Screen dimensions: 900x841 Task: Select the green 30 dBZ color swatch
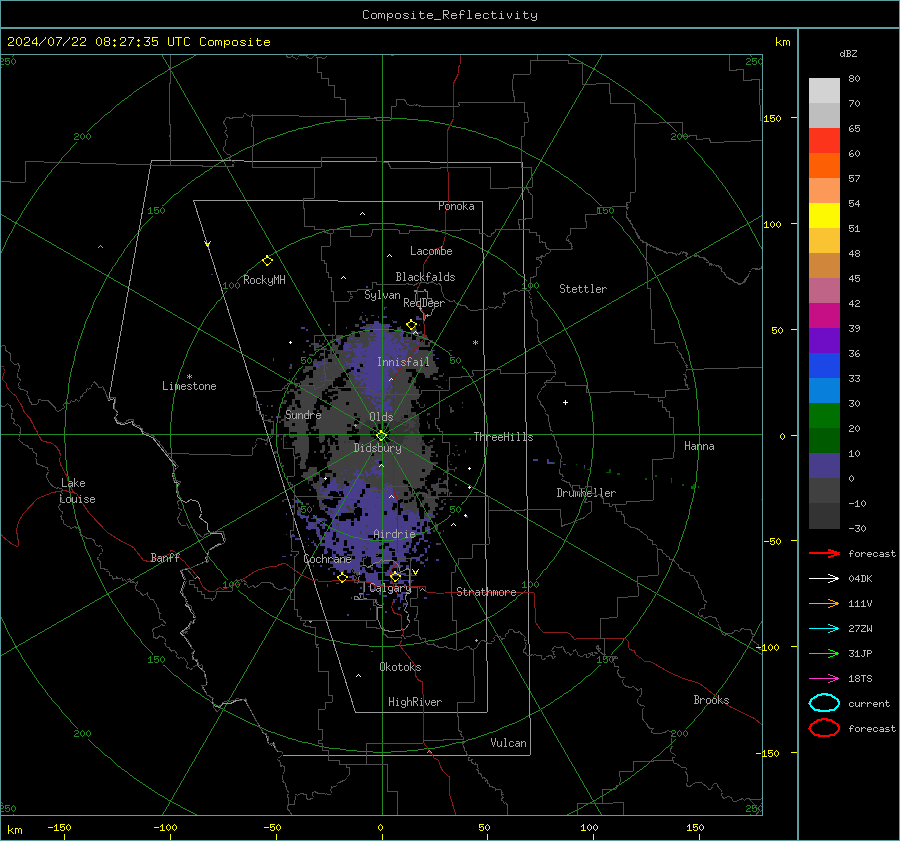click(824, 415)
